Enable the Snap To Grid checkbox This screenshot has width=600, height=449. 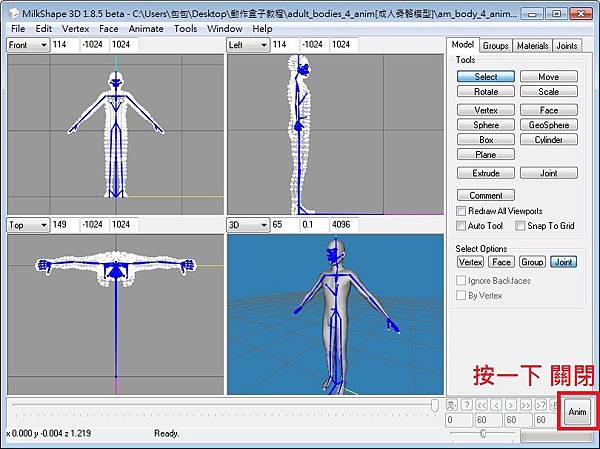pyautogui.click(x=520, y=226)
